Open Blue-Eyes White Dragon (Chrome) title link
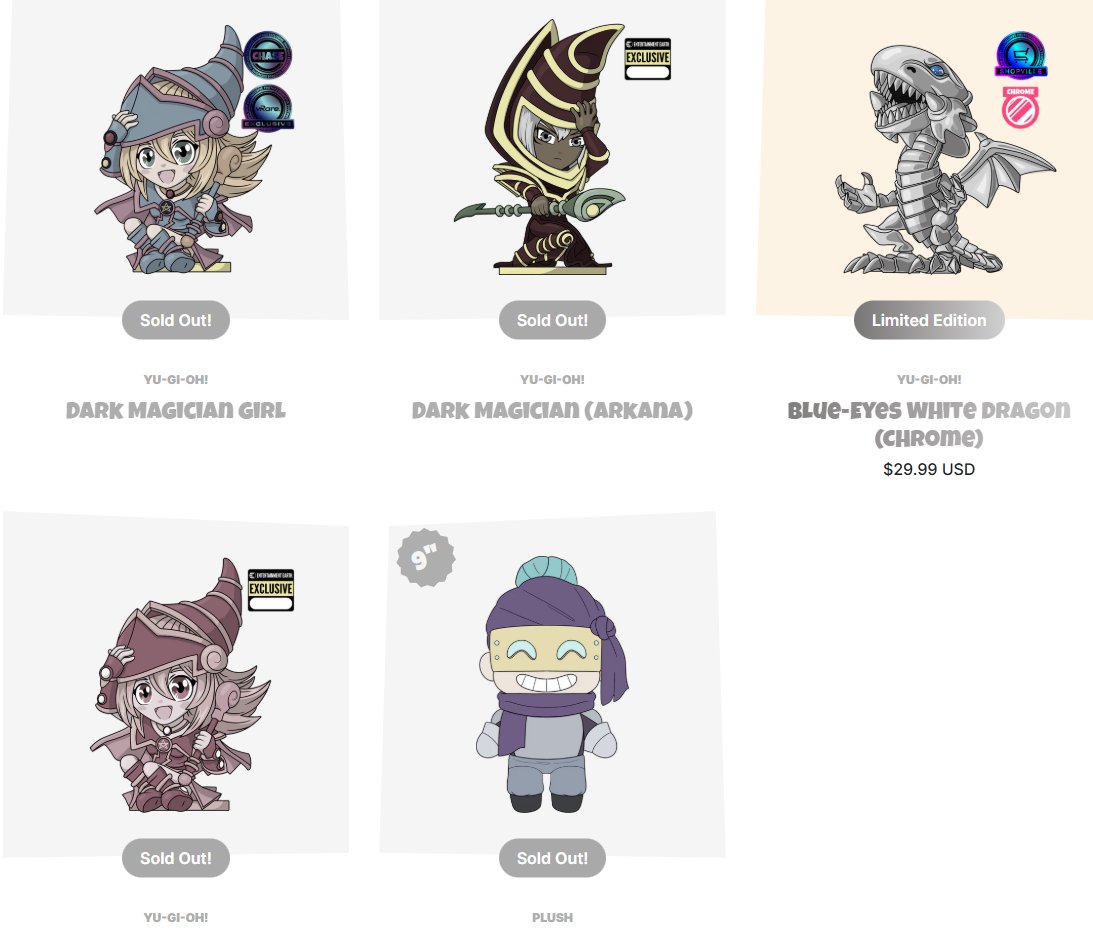This screenshot has height=930, width=1093. pyautogui.click(x=929, y=424)
